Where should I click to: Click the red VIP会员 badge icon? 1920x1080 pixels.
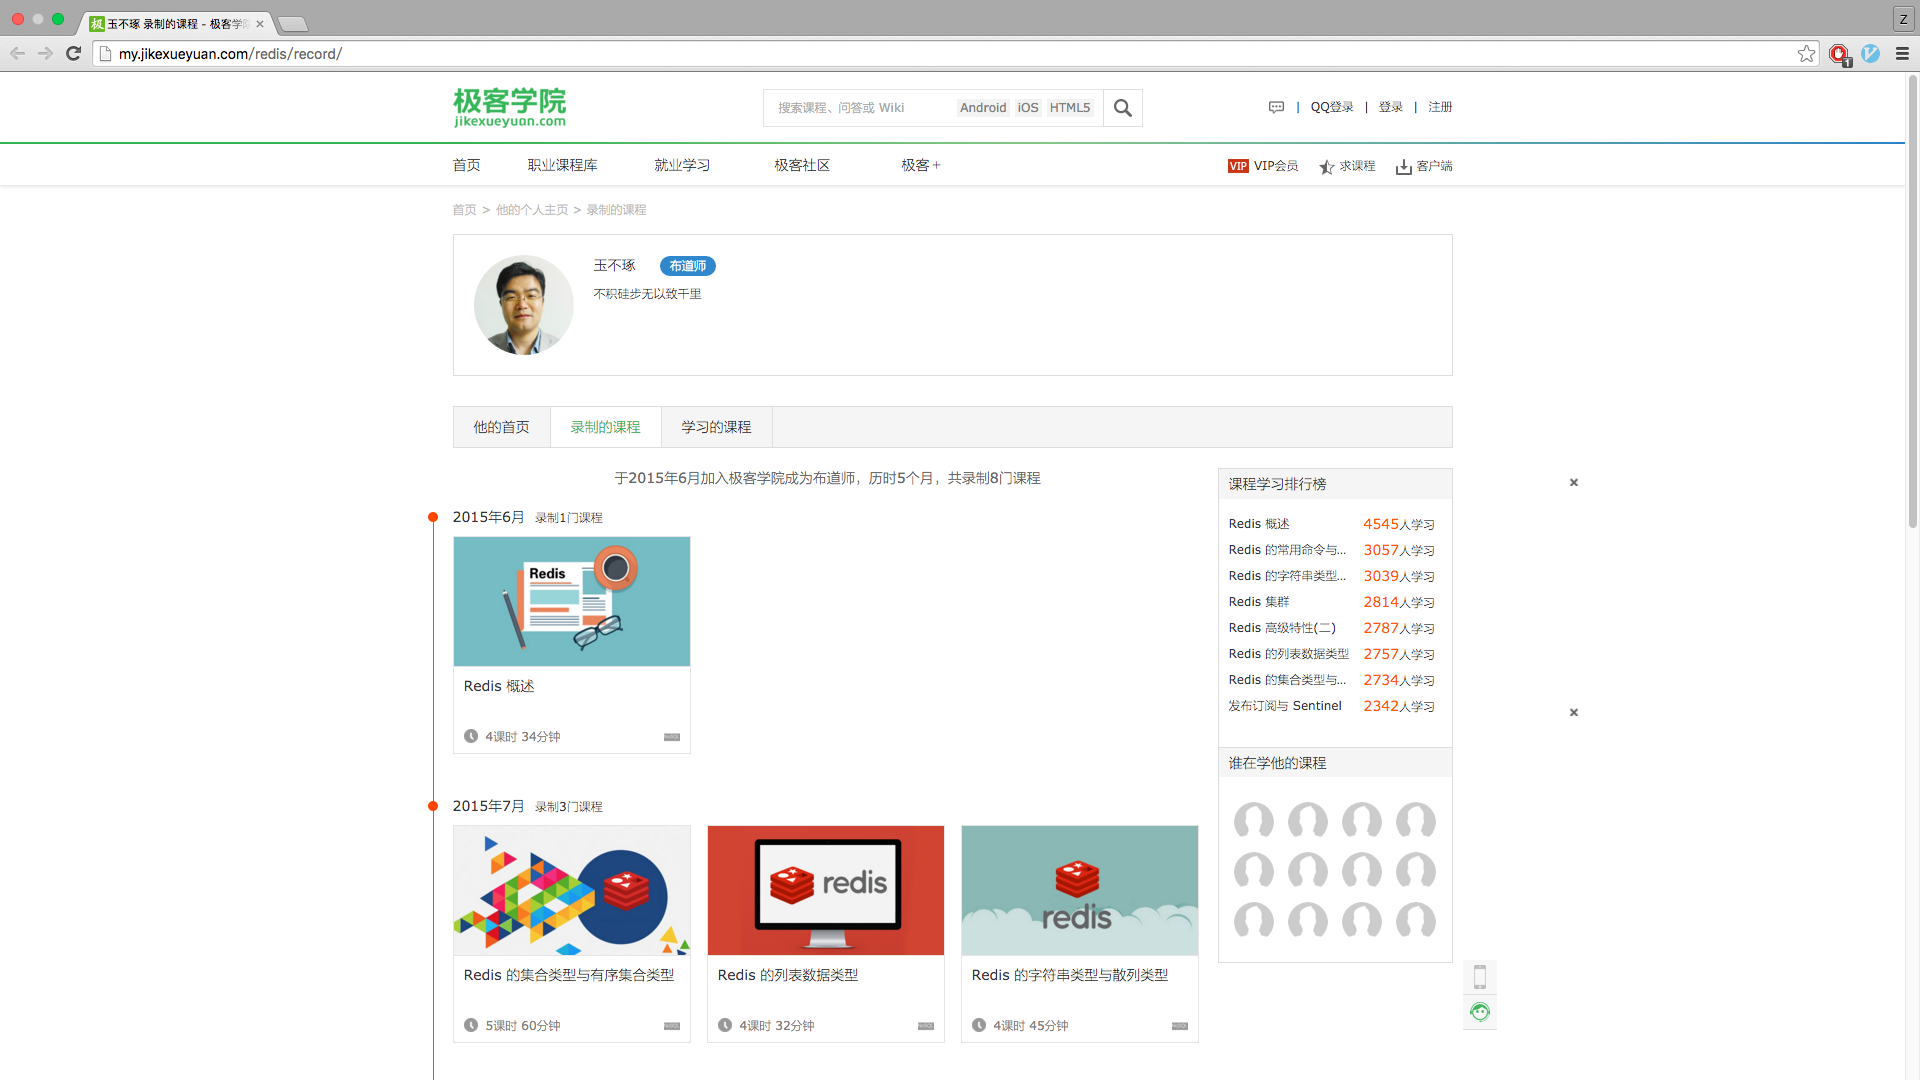(x=1238, y=166)
